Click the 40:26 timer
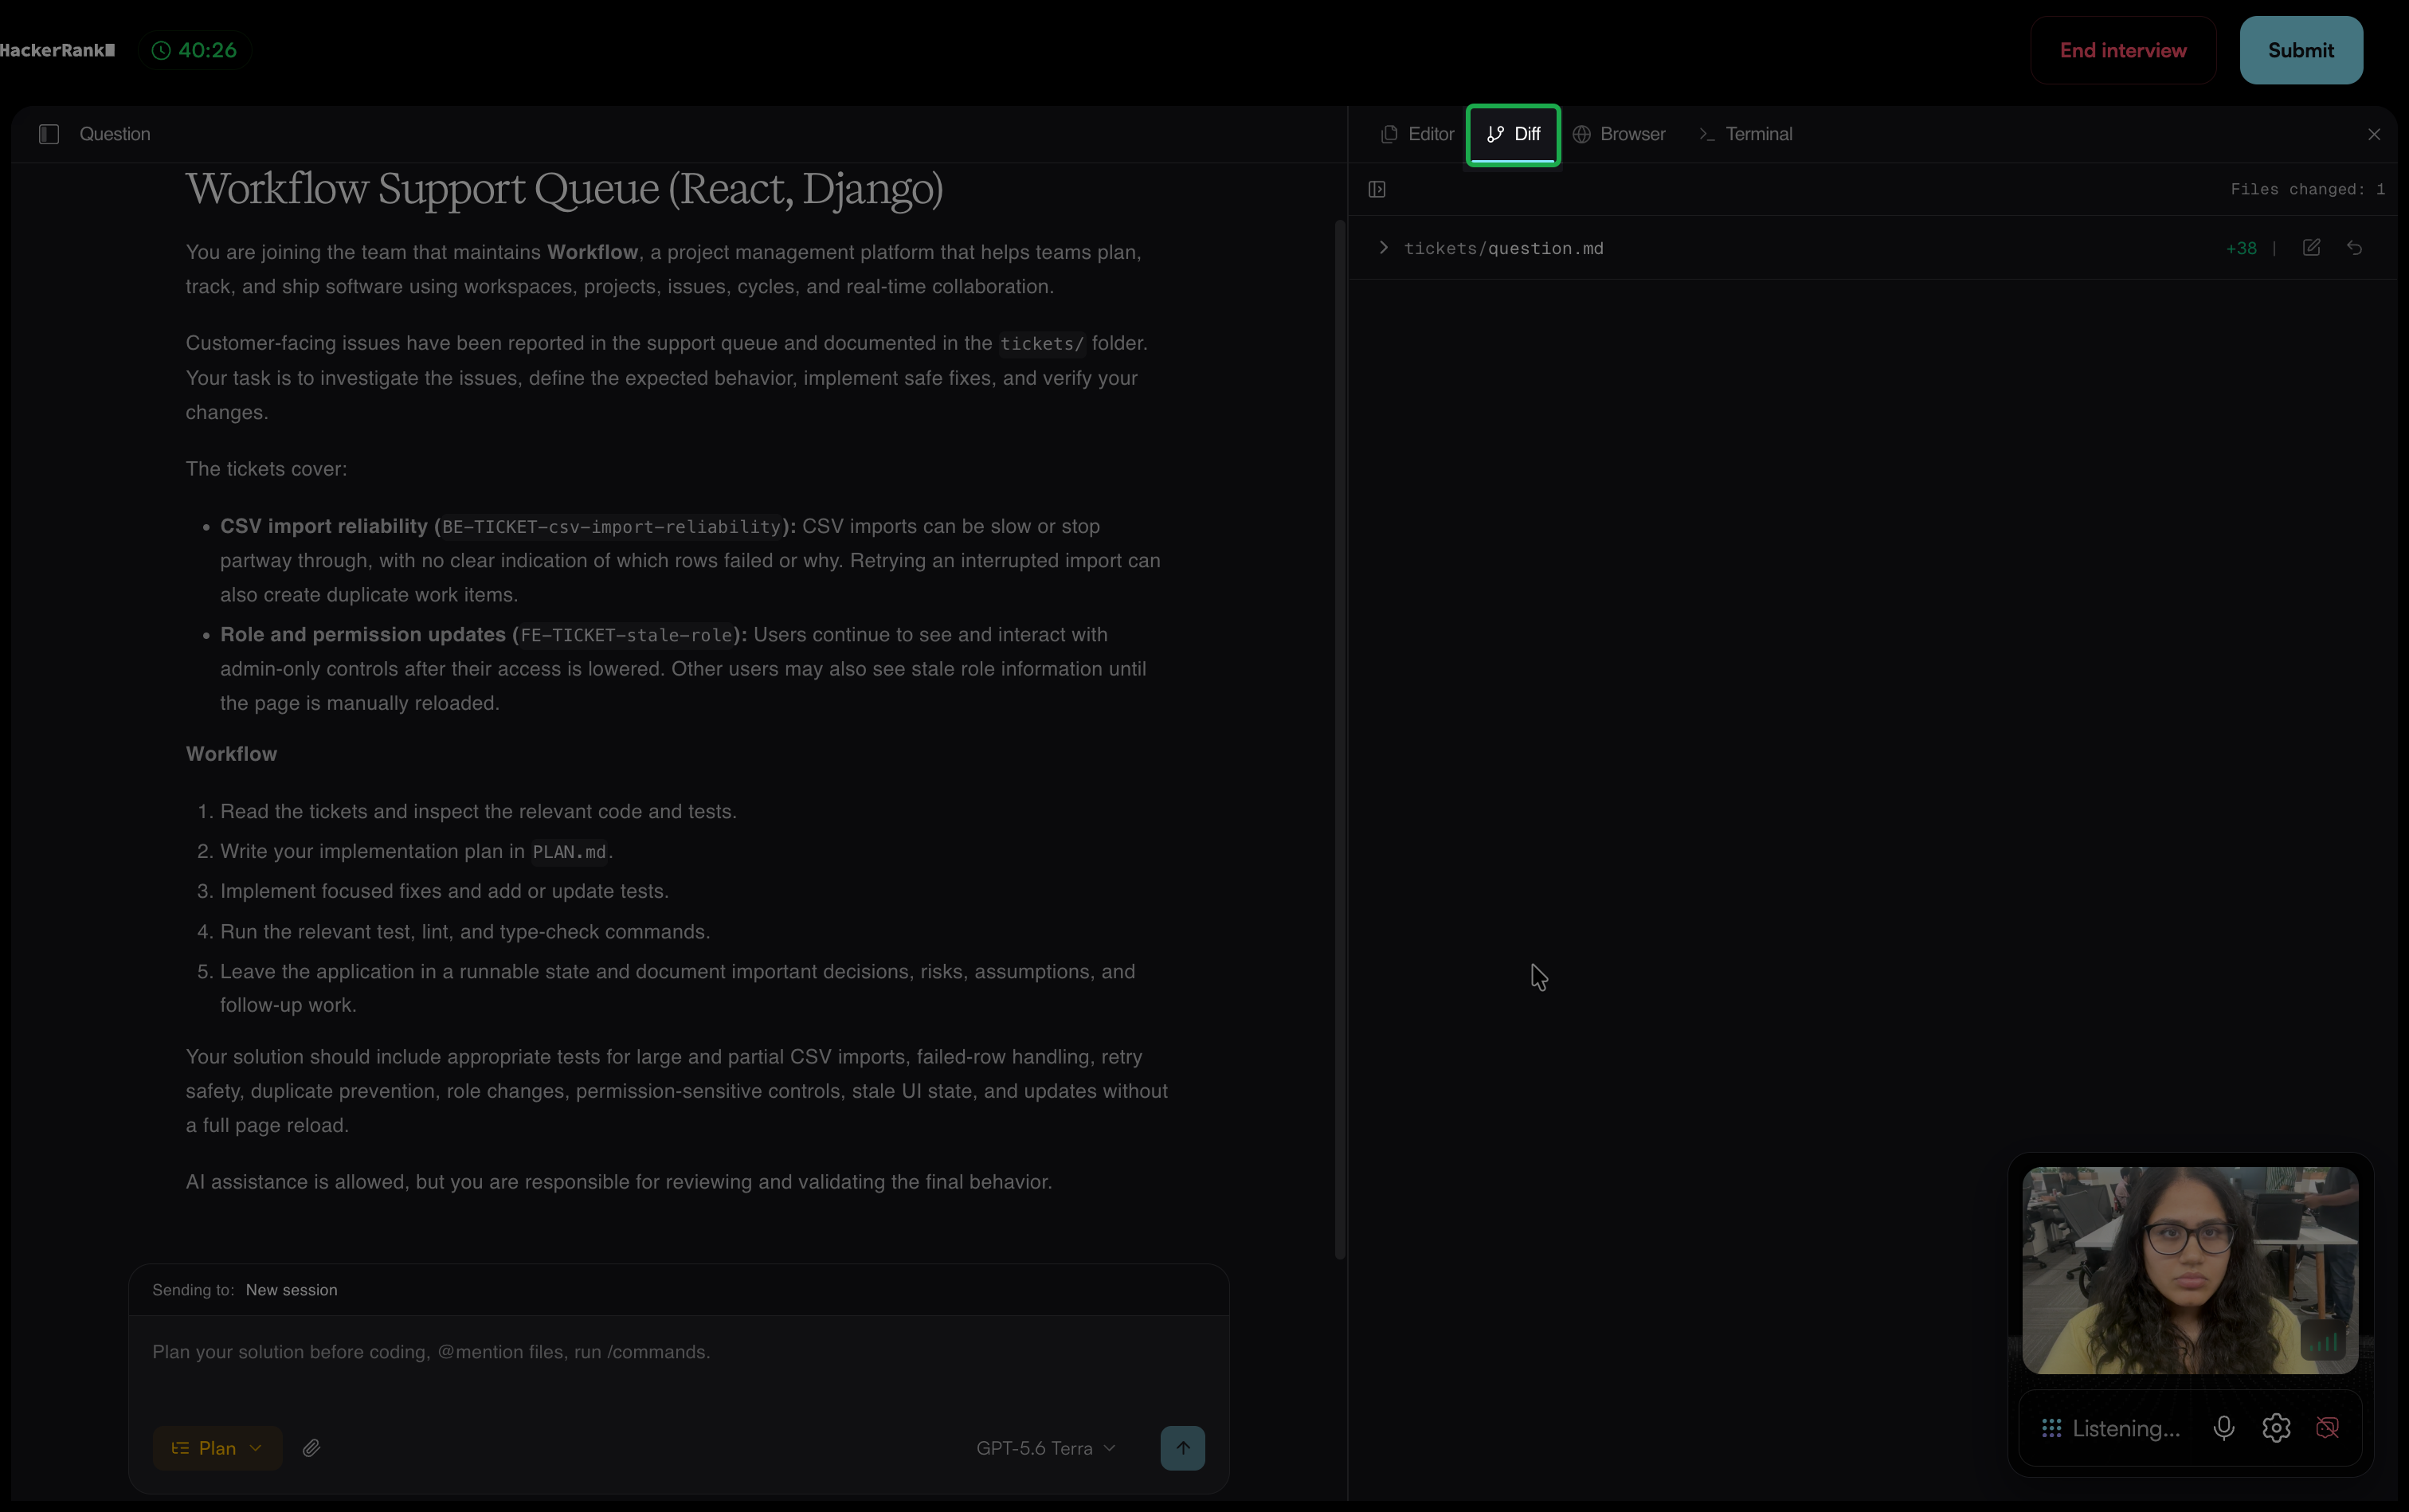The image size is (2409, 1512). click(x=195, y=50)
